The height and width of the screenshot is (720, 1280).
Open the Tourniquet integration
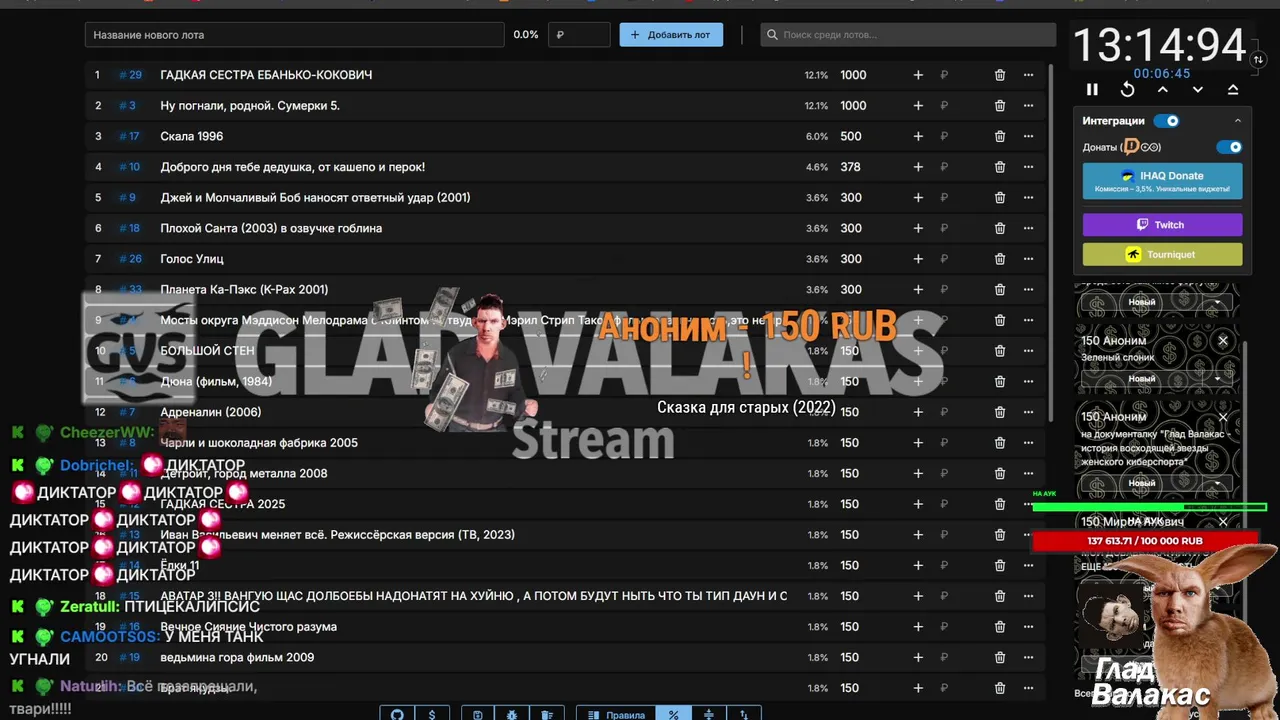(x=1162, y=254)
